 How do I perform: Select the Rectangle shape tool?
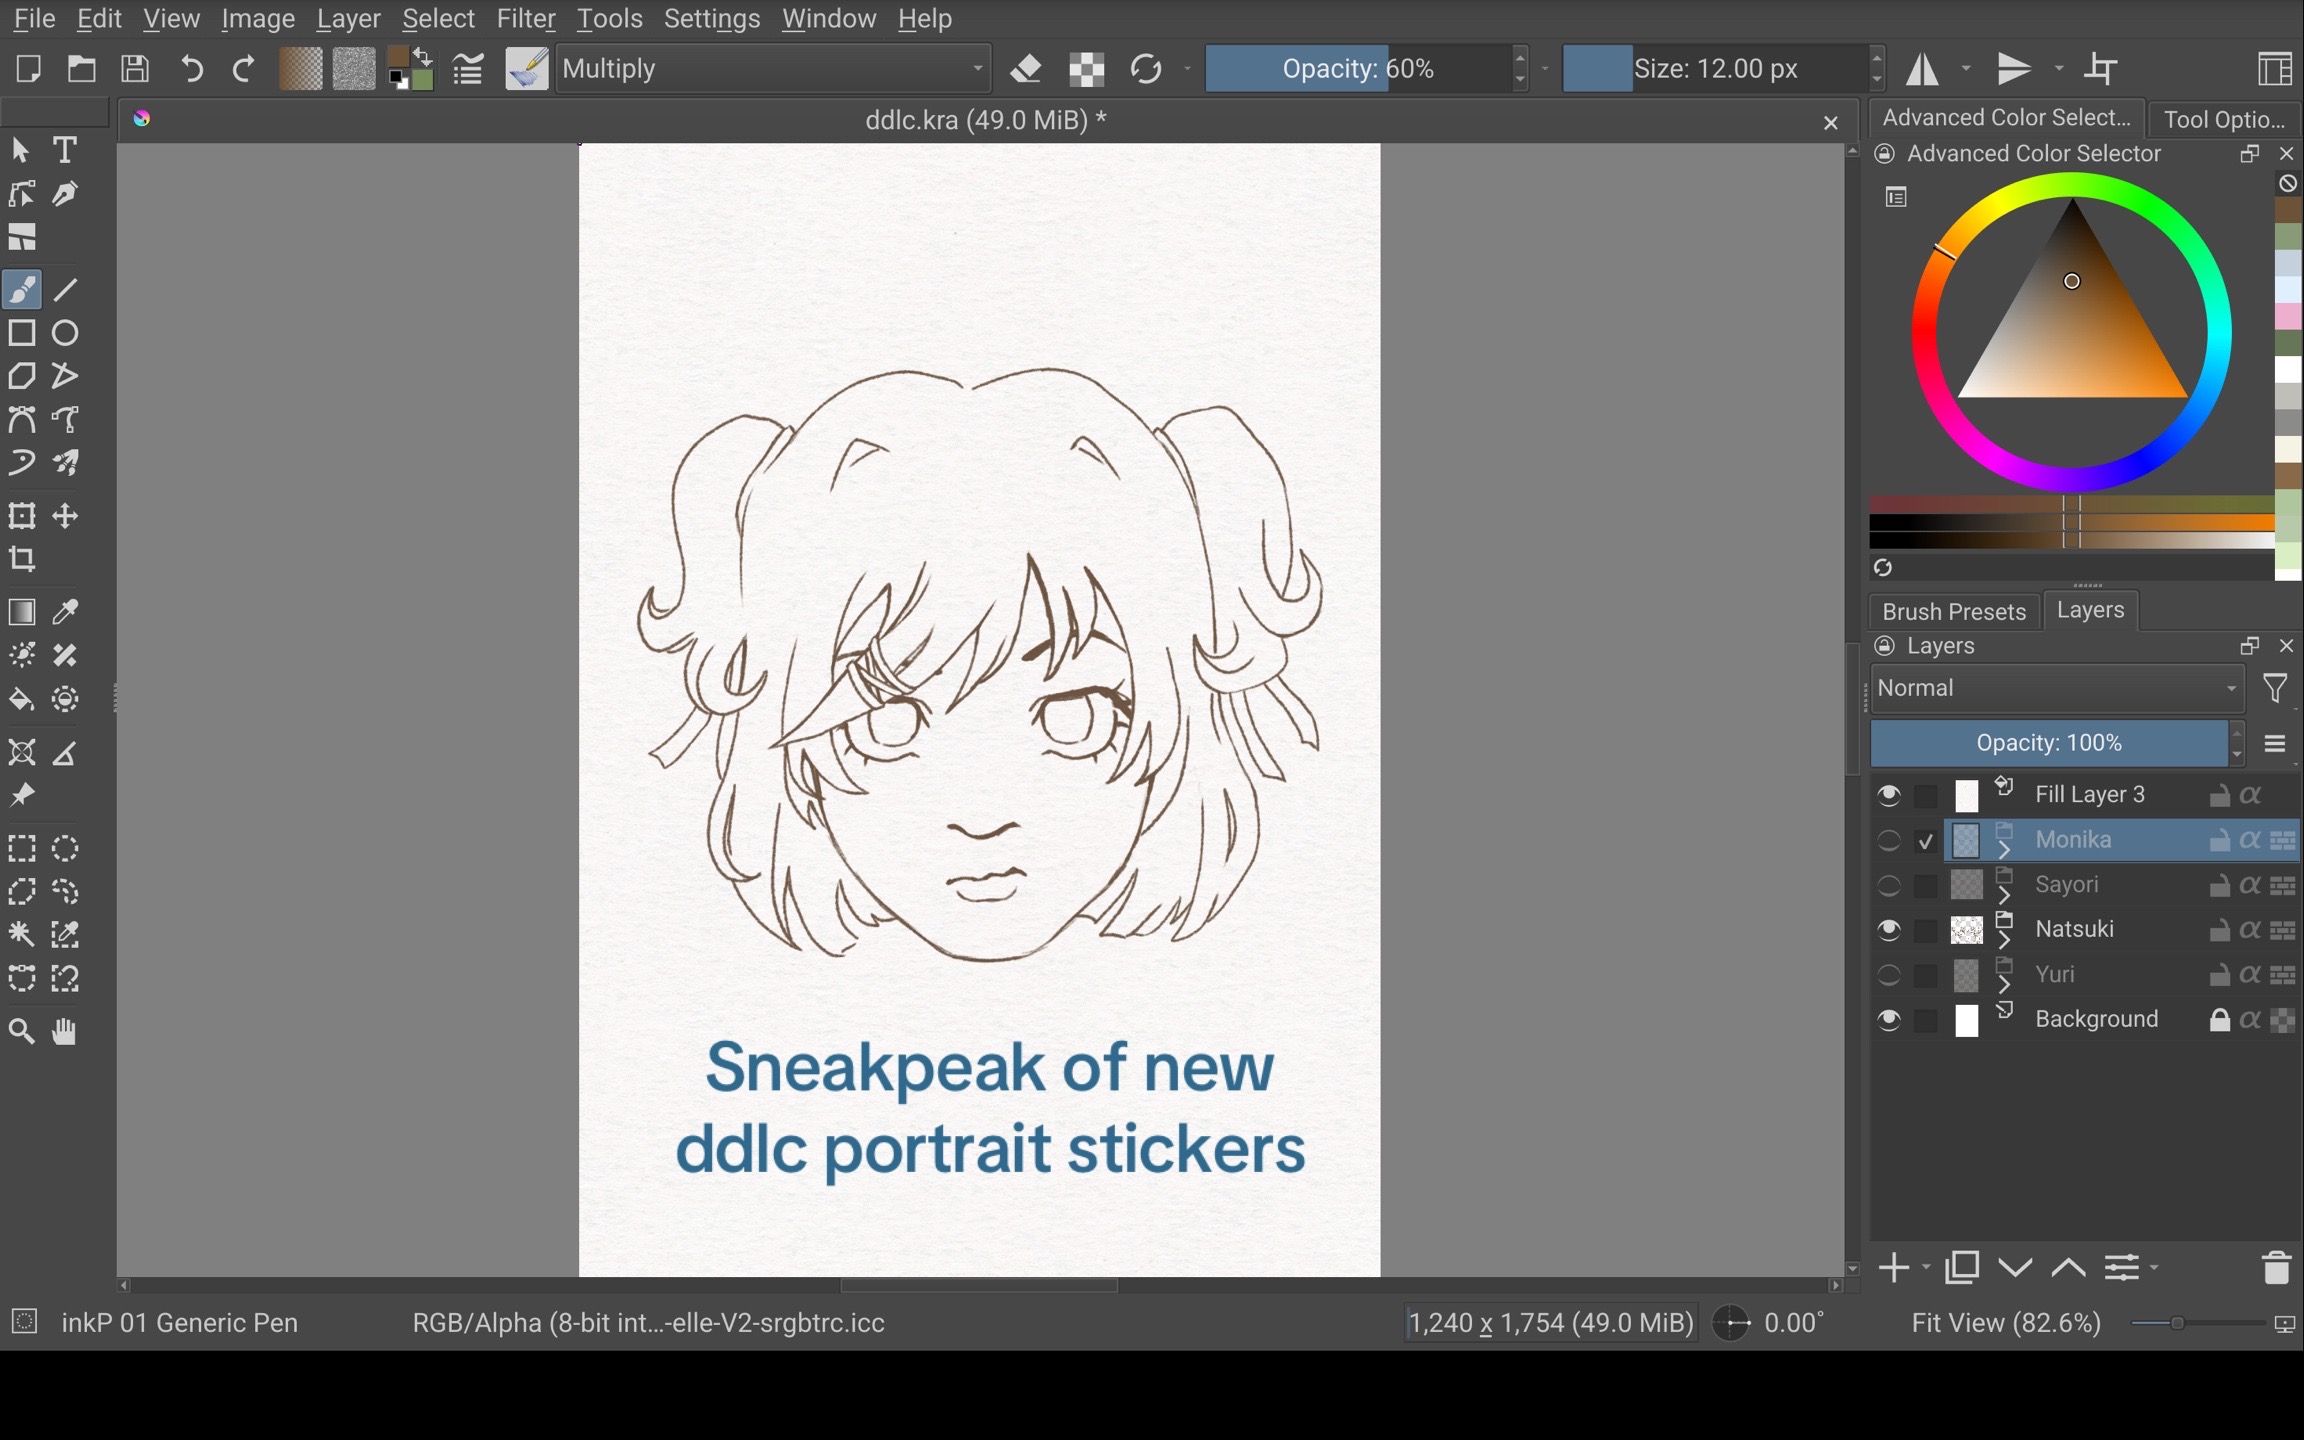[x=22, y=333]
